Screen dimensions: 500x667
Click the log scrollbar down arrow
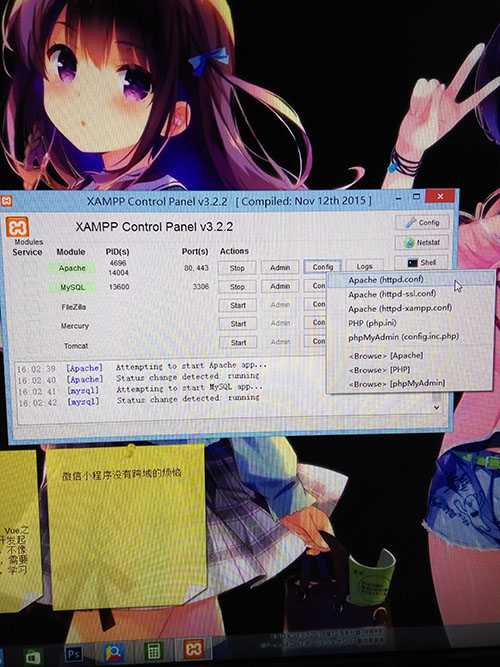437,408
